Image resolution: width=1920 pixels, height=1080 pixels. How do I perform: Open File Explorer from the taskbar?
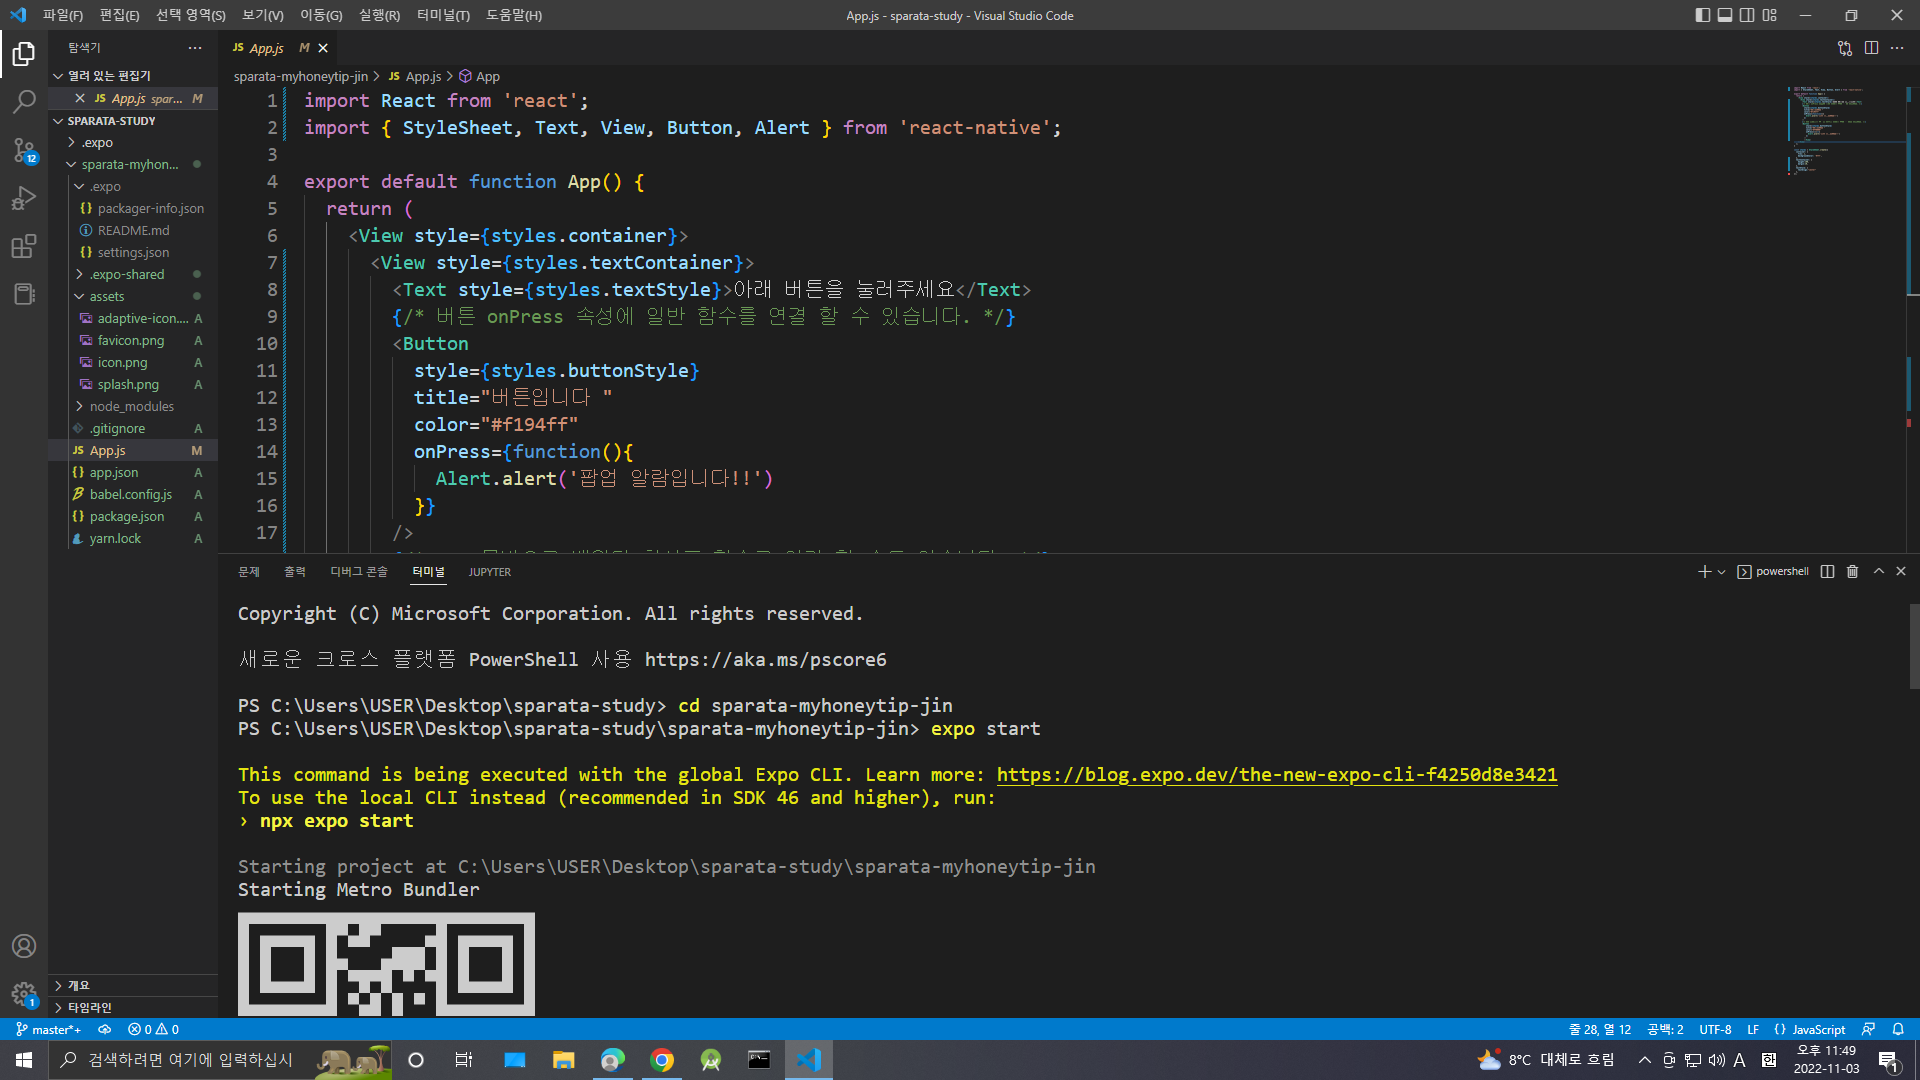tap(564, 1060)
